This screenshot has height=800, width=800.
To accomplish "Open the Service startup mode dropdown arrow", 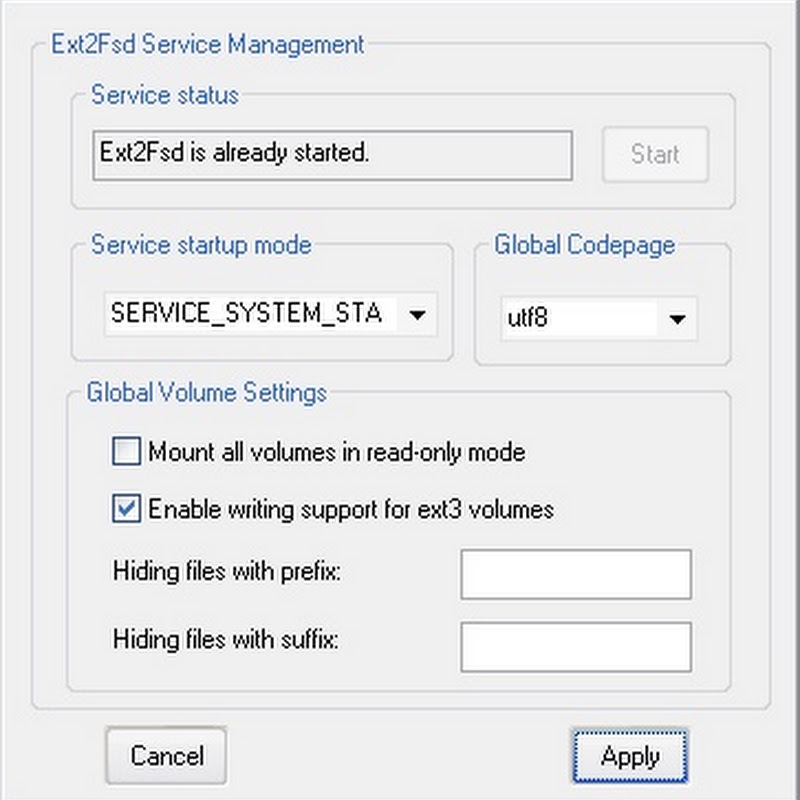I will [x=417, y=314].
